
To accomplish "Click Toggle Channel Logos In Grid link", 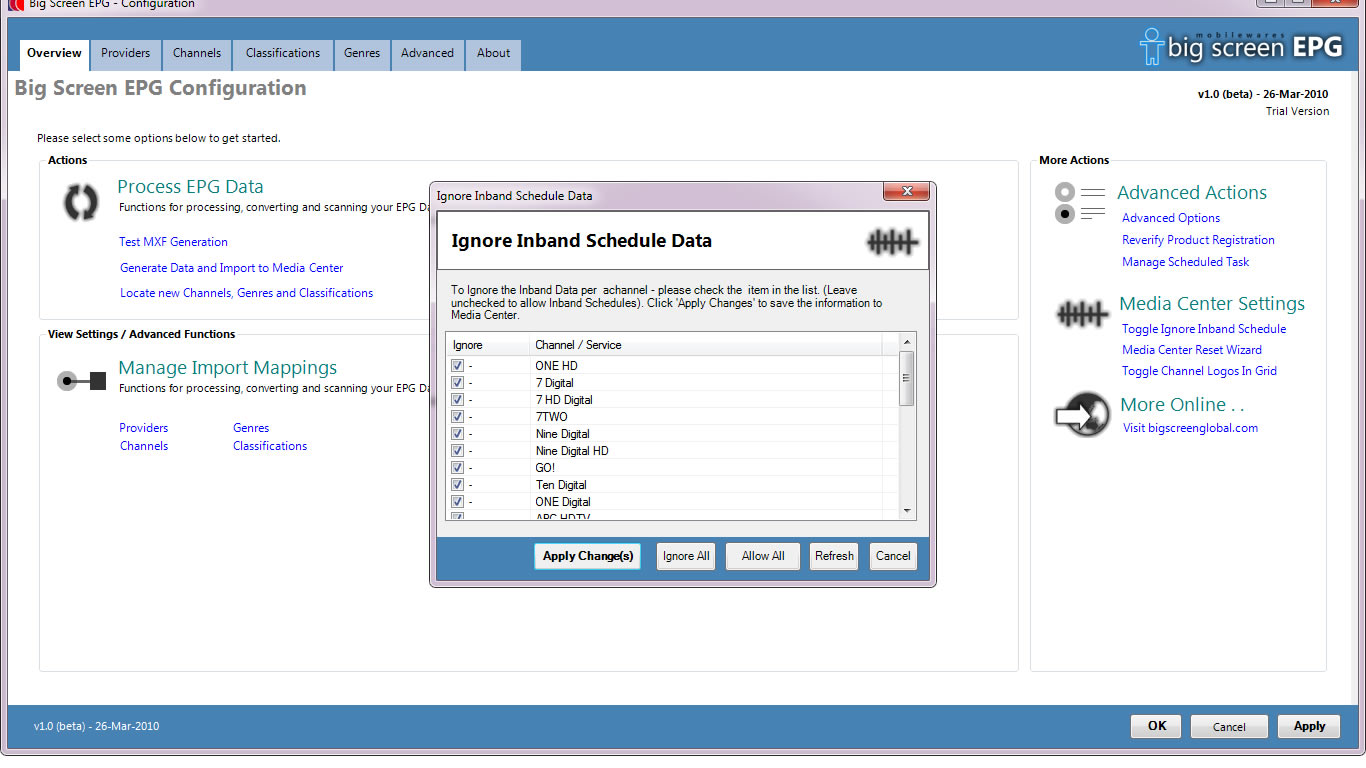I will pyautogui.click(x=1199, y=371).
